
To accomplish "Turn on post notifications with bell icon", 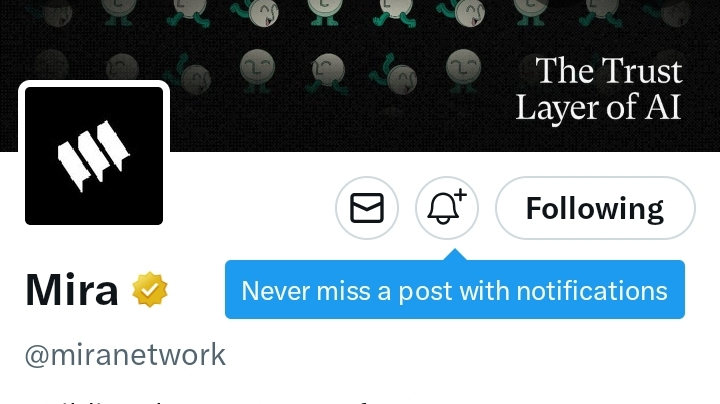I will click(447, 208).
